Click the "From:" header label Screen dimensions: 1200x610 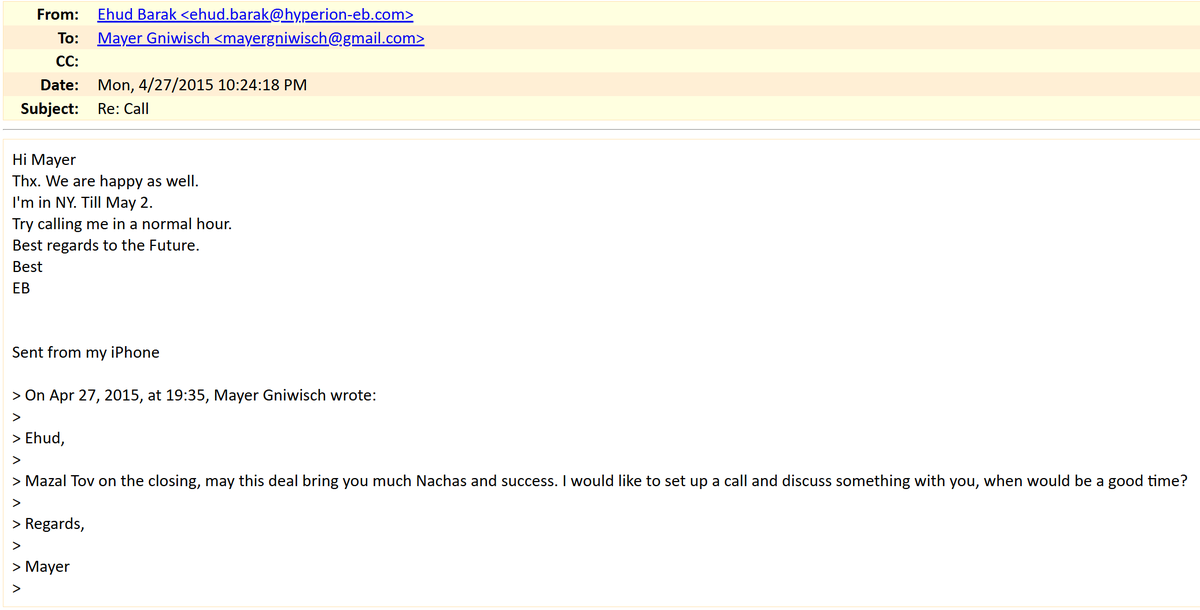57,15
